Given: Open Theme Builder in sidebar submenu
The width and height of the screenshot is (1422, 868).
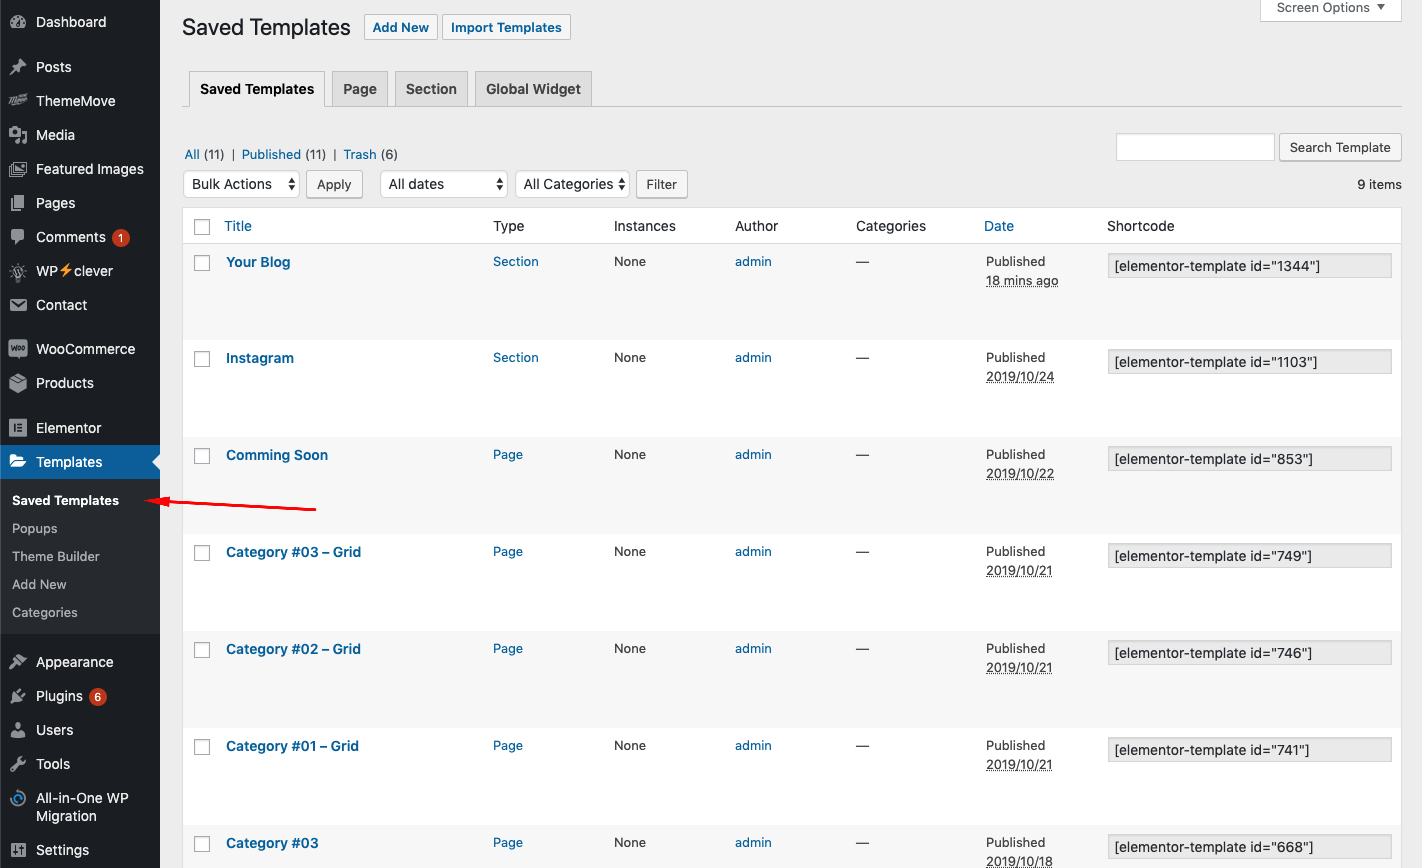Looking at the screenshot, I should (56, 556).
